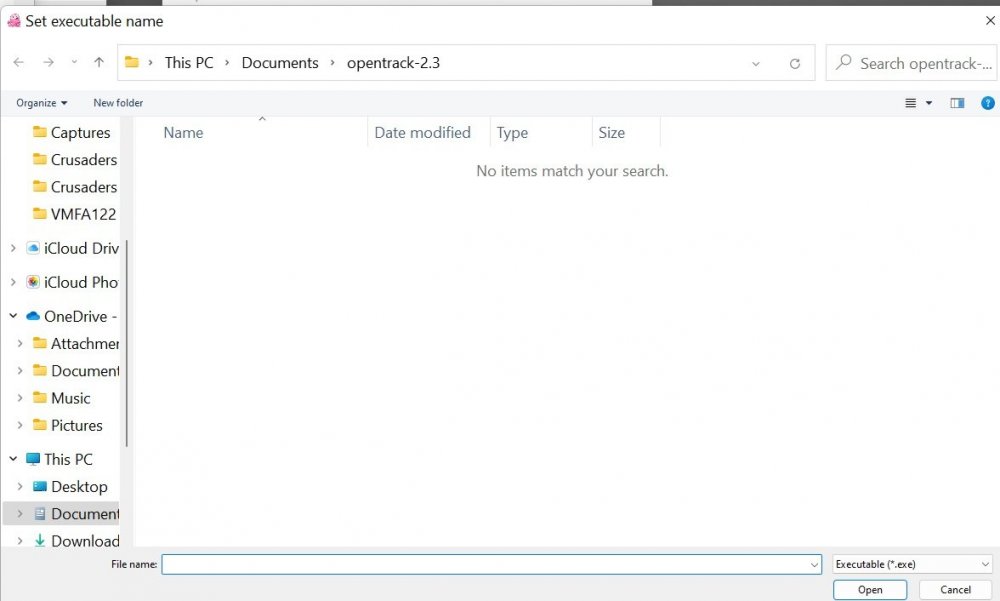Open the help question mark icon
1000x601 pixels.
coord(987,103)
